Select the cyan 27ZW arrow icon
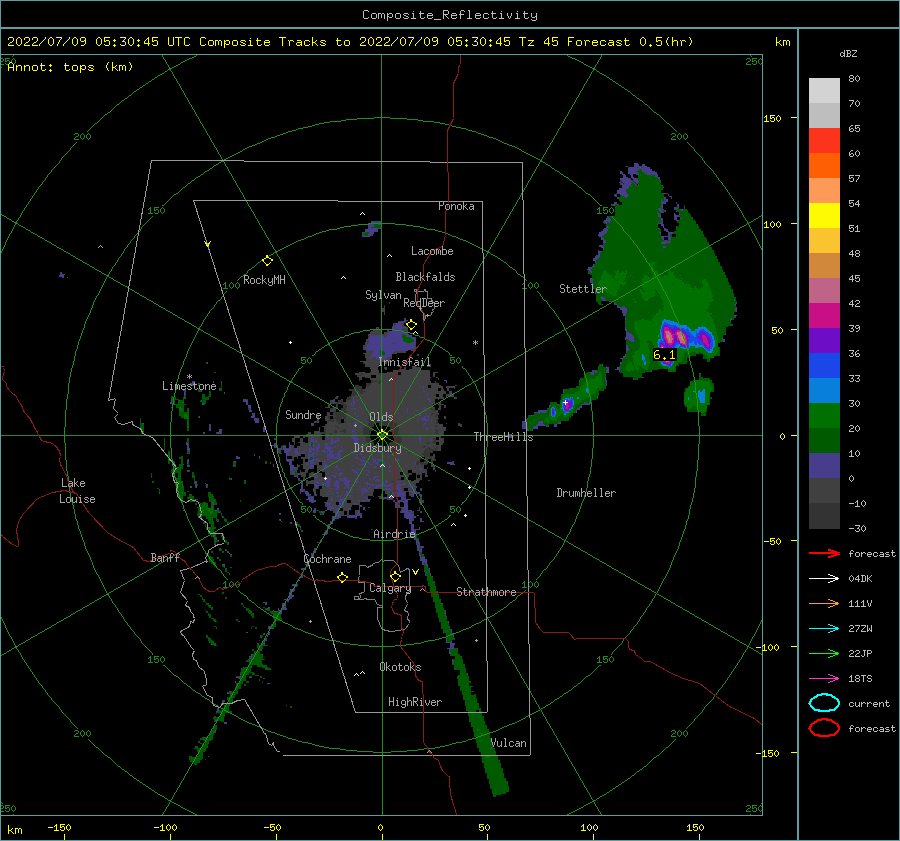 pos(824,629)
